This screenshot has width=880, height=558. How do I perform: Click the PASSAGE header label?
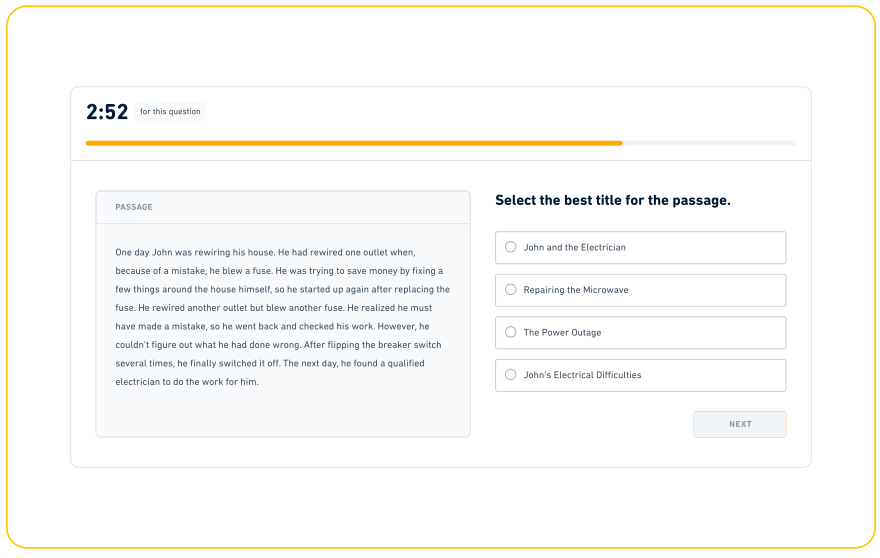click(134, 207)
